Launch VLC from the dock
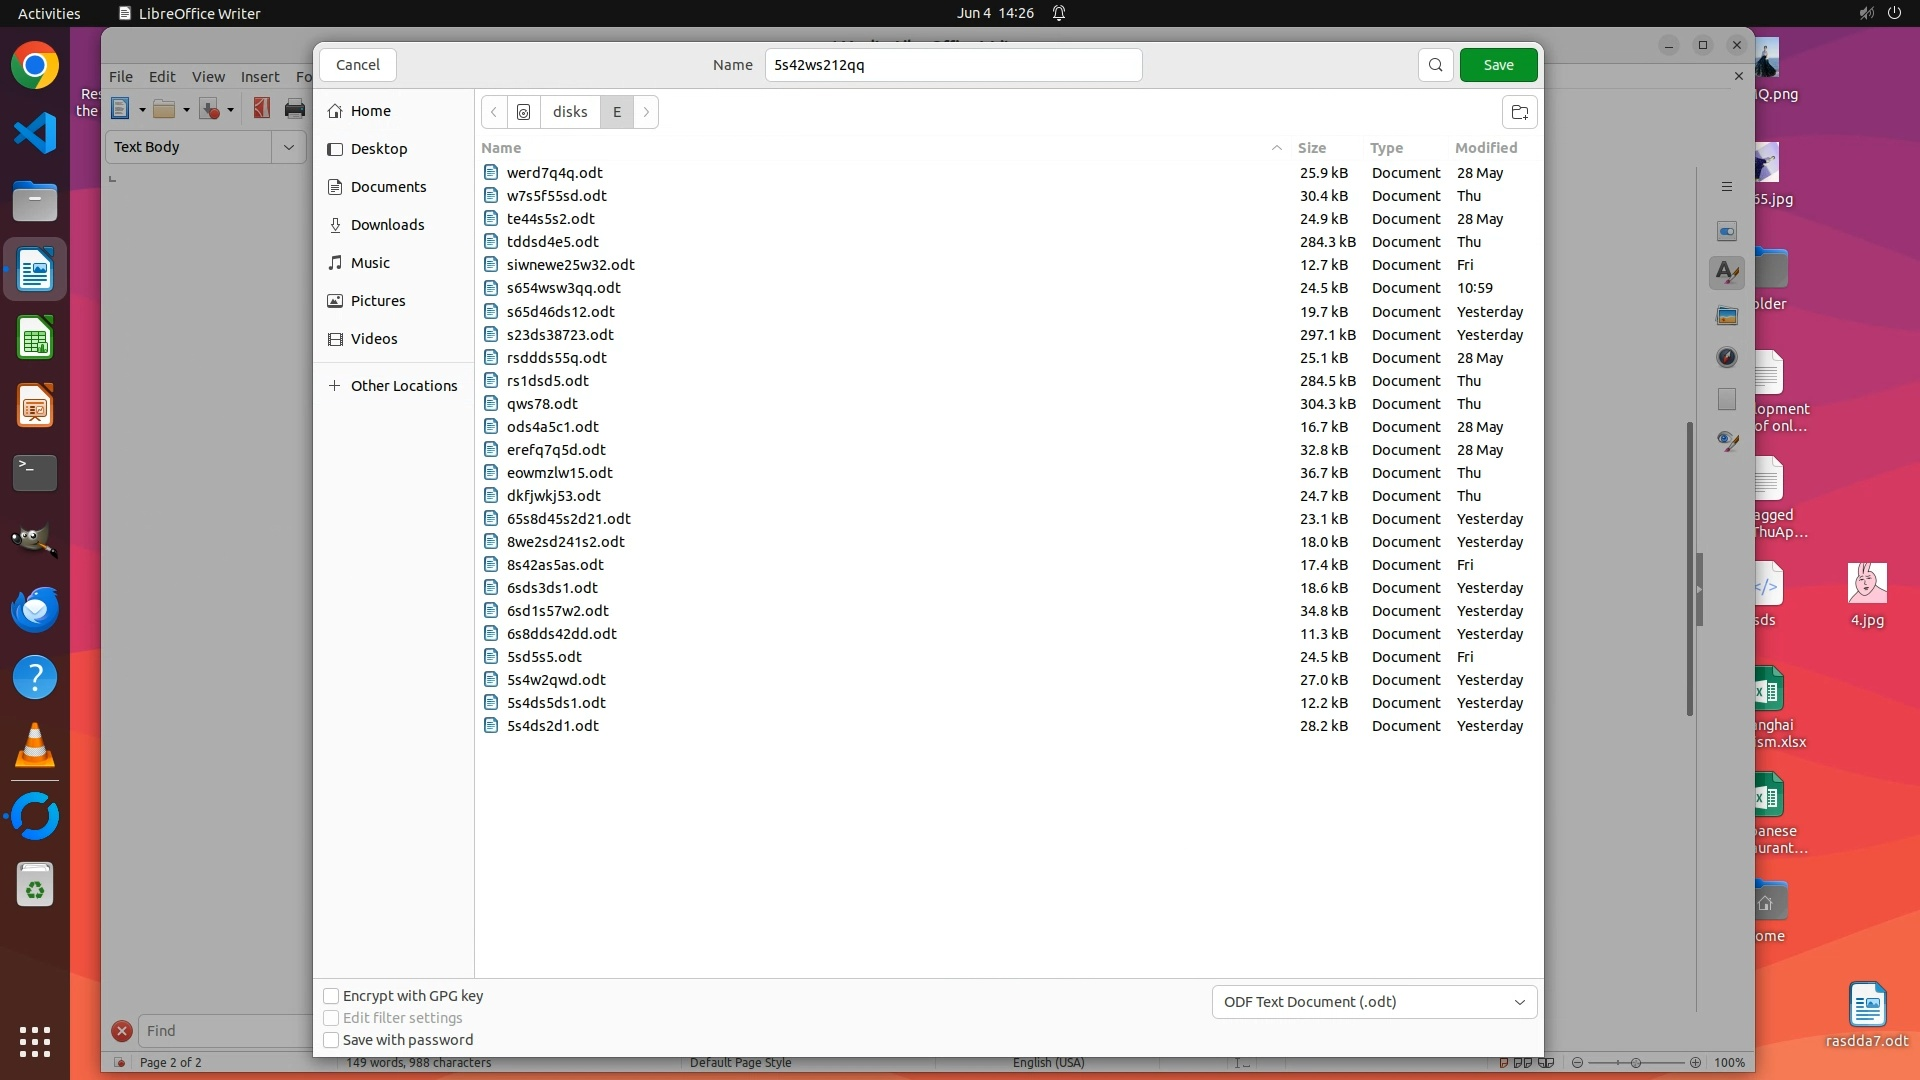 [x=35, y=746]
